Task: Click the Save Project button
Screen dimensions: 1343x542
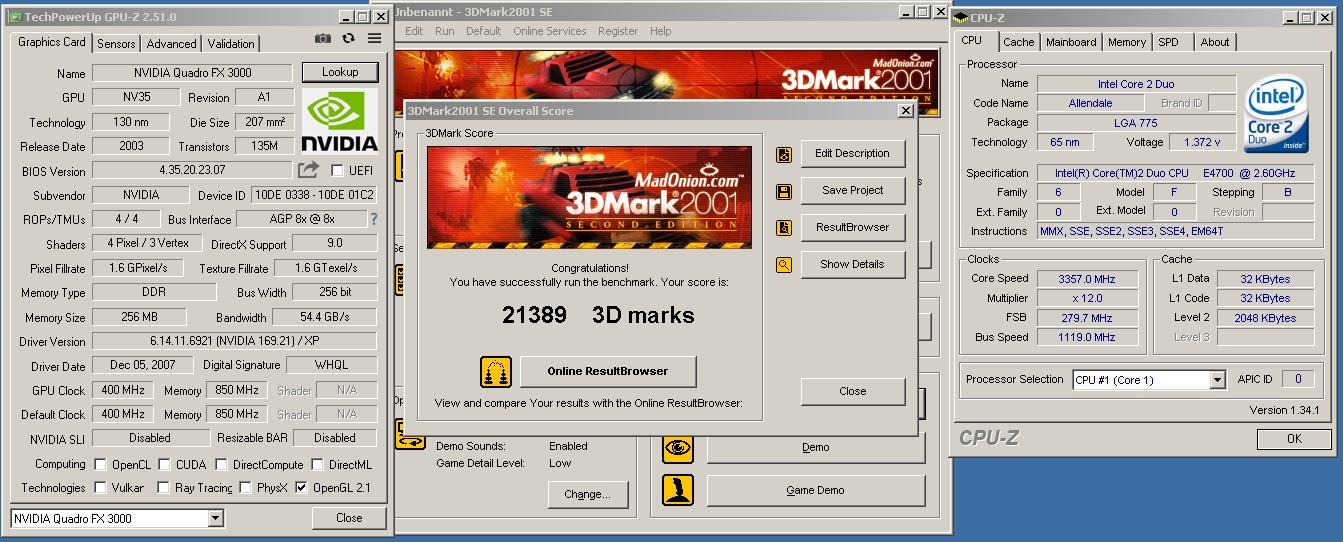Action: pos(852,191)
